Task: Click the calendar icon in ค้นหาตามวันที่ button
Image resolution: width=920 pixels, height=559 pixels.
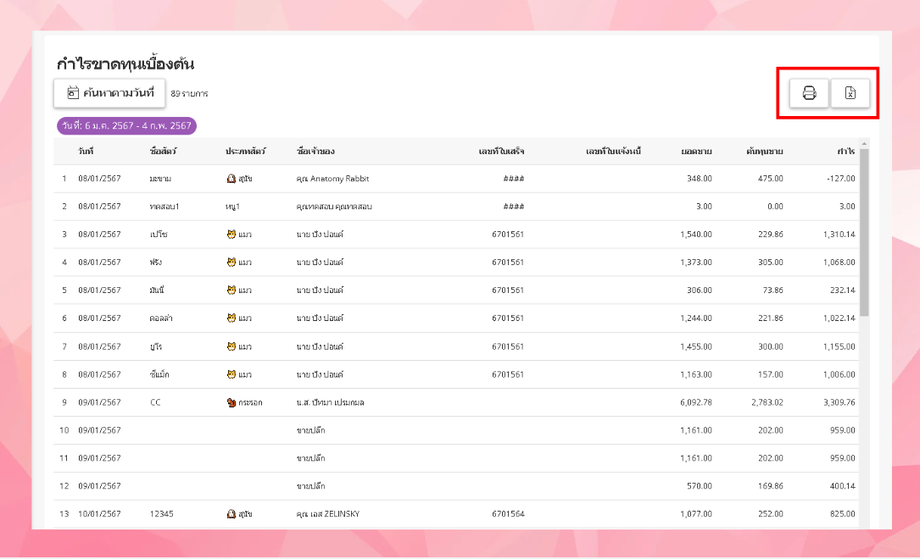Action: (x=72, y=93)
